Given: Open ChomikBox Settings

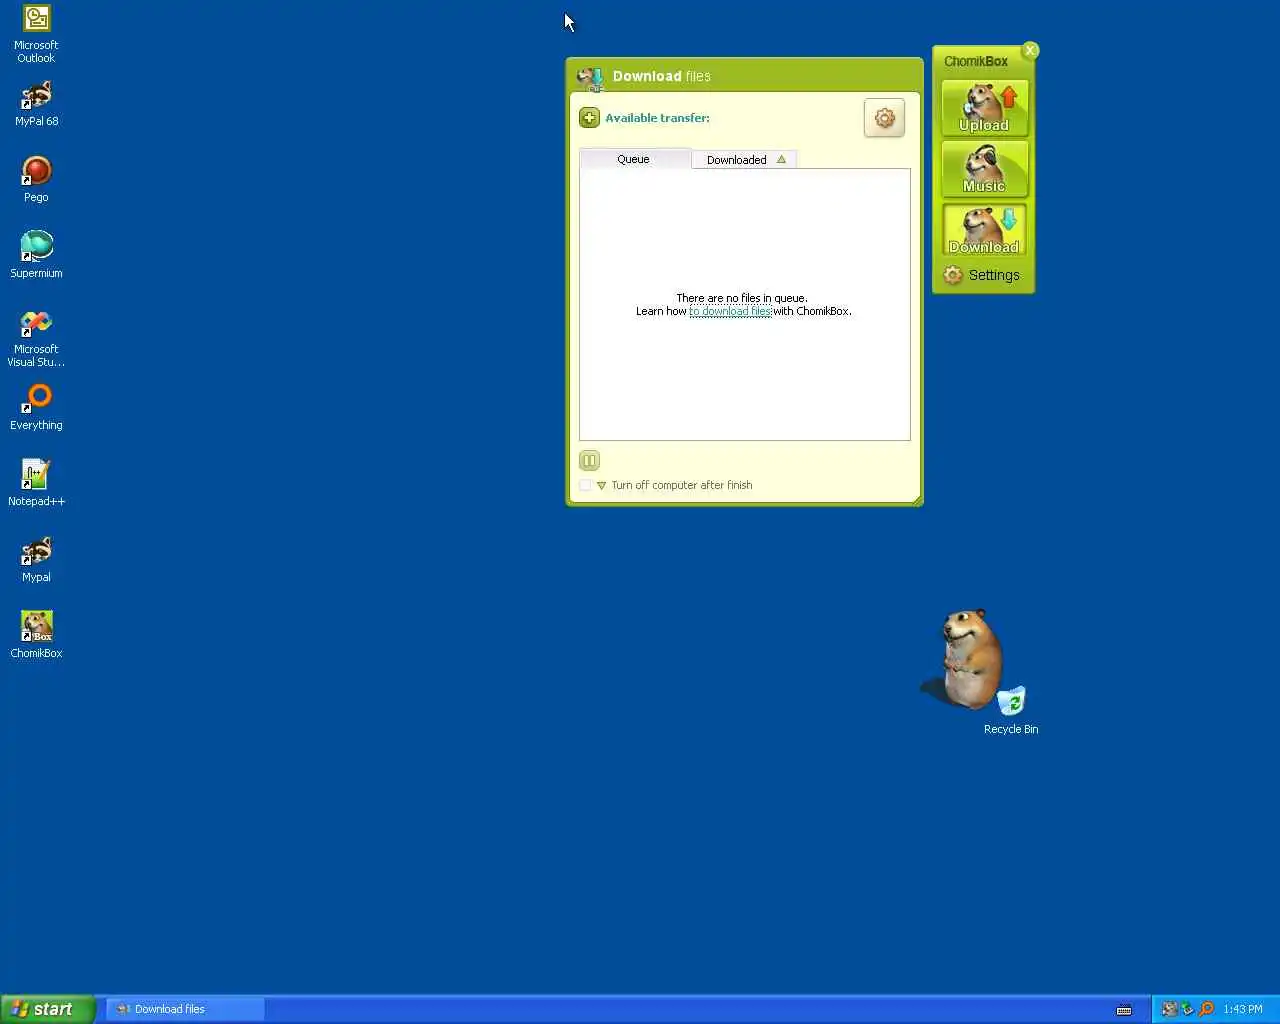Looking at the screenshot, I should tap(982, 275).
